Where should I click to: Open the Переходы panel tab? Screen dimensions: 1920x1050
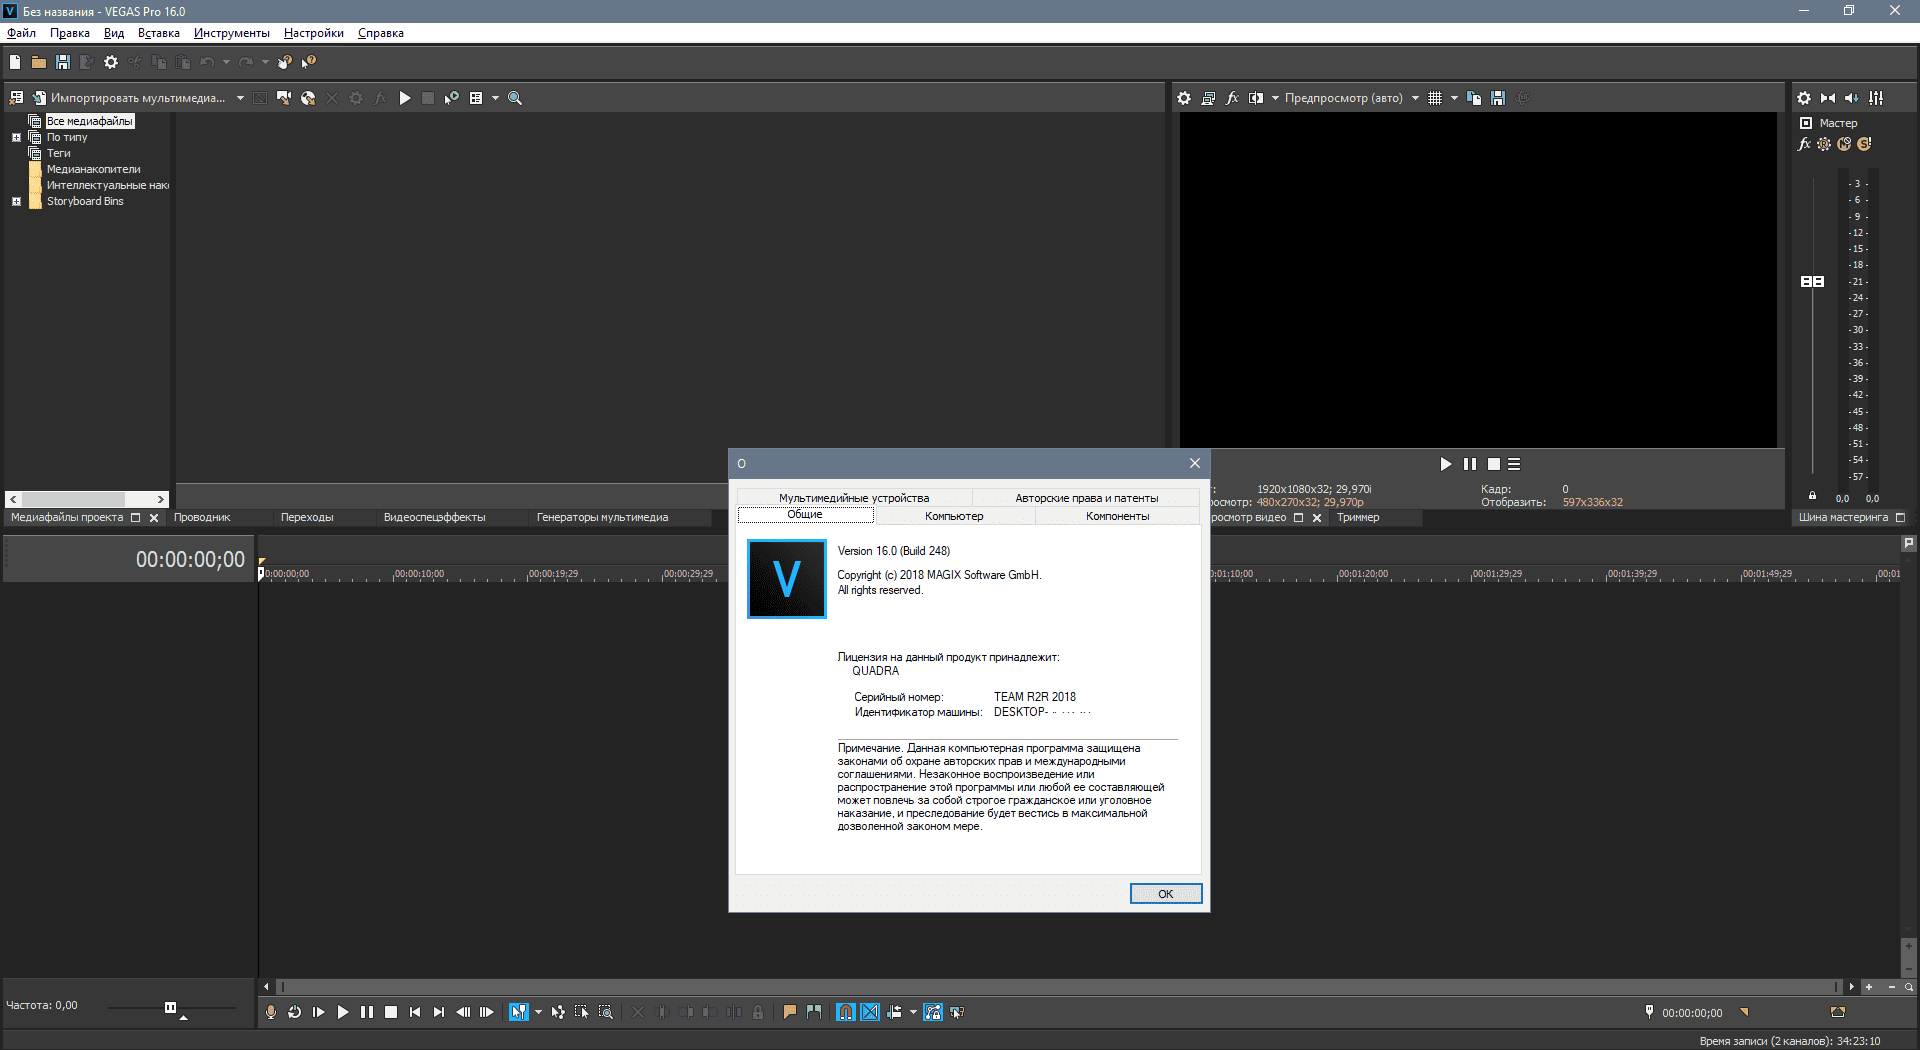[x=307, y=517]
